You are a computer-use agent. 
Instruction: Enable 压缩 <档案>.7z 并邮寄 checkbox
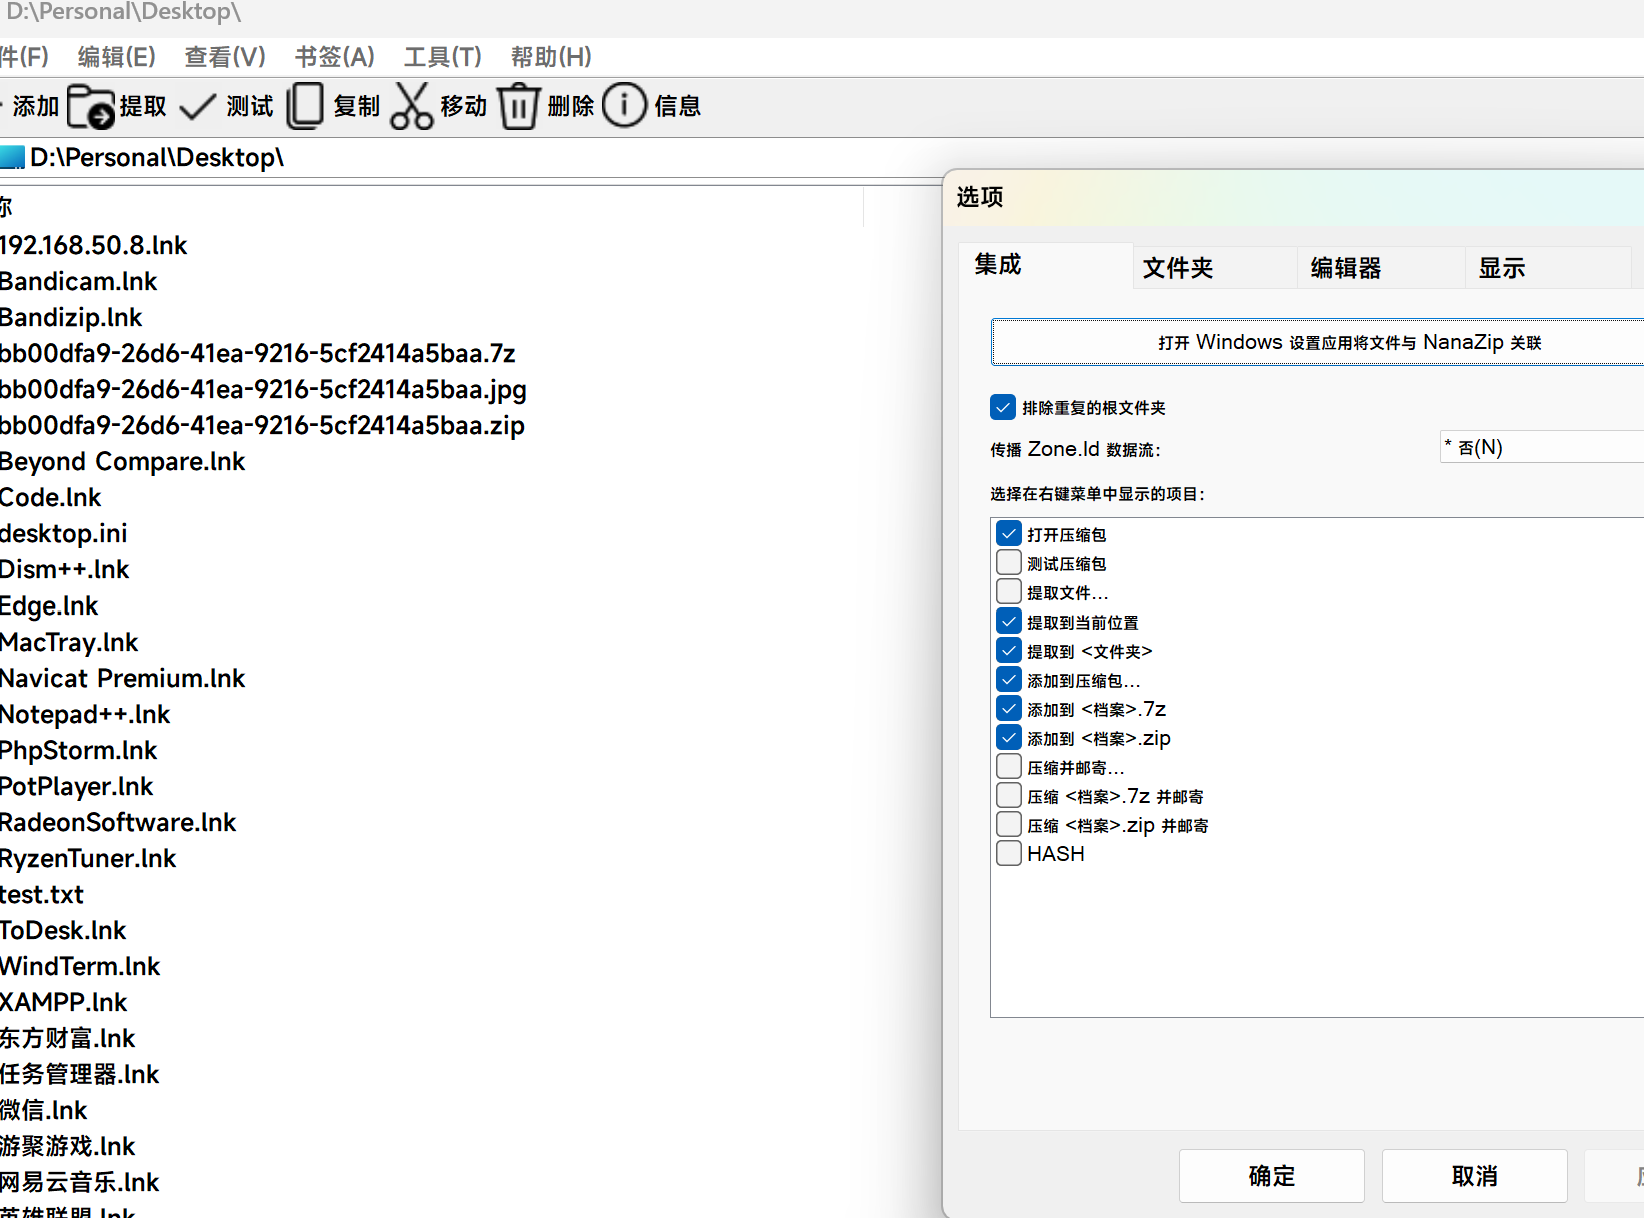point(1009,796)
